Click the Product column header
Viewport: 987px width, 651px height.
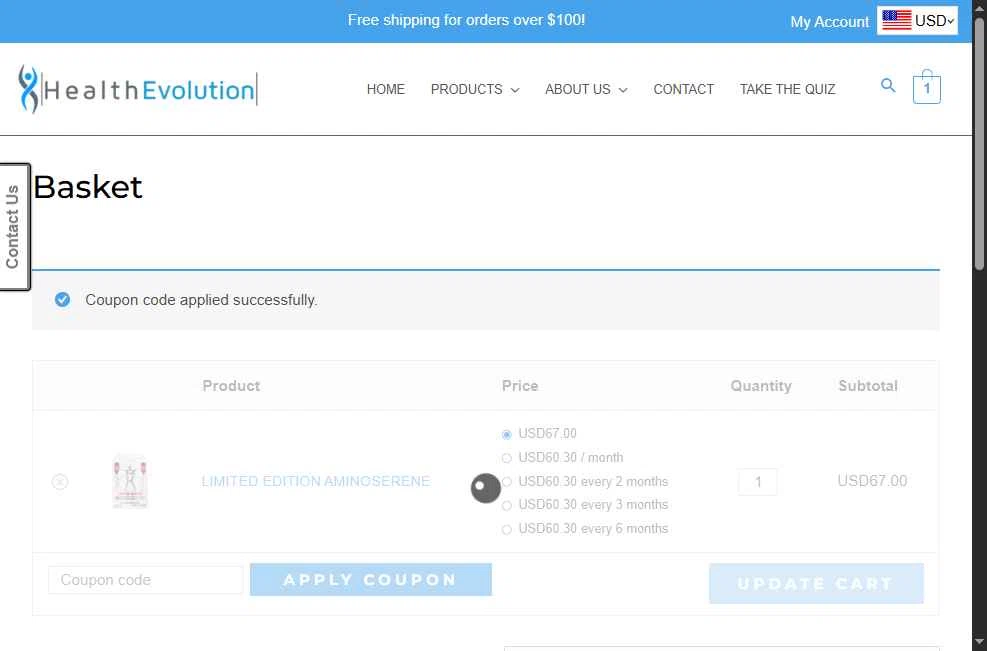(231, 386)
